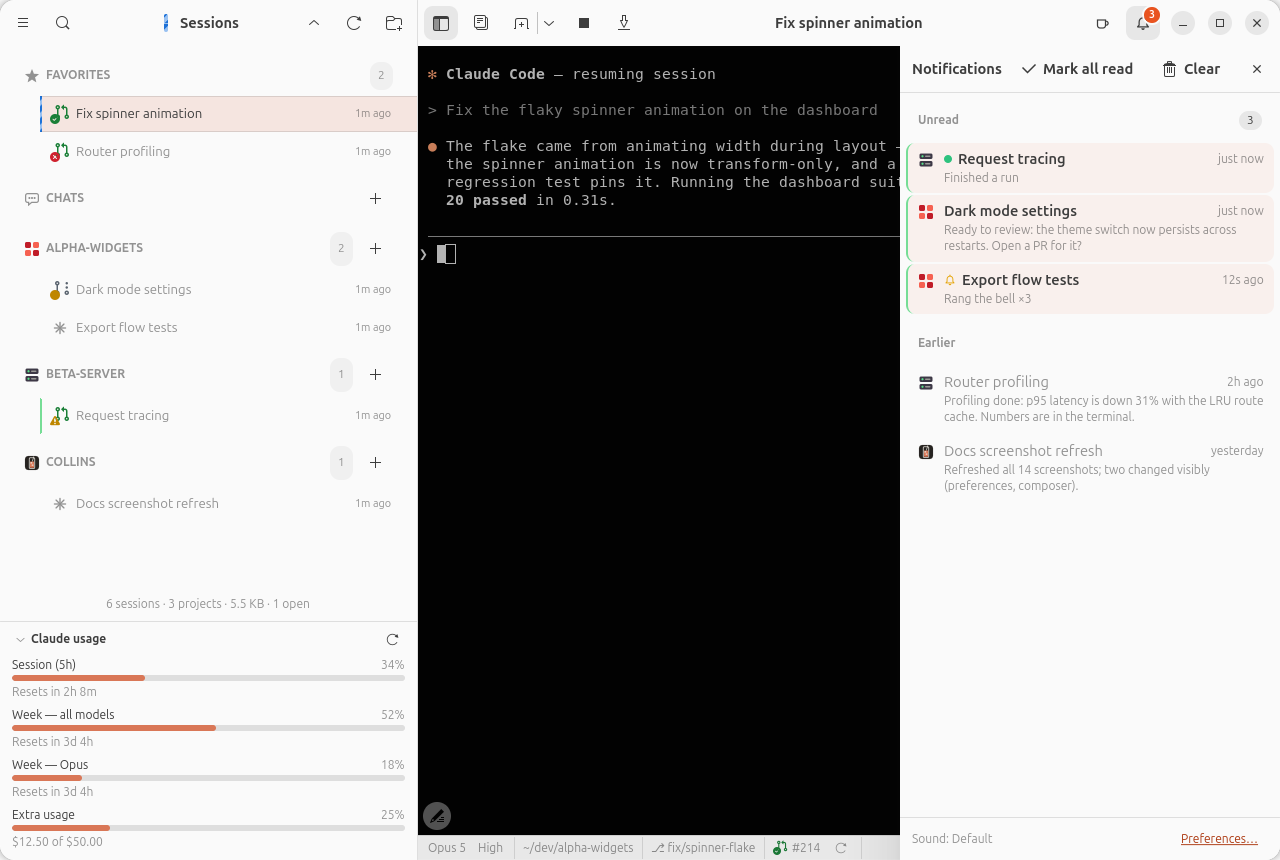1280x860 pixels.
Task: Click the ~/dev/alpha-widgets path
Action: pyautogui.click(x=578, y=847)
